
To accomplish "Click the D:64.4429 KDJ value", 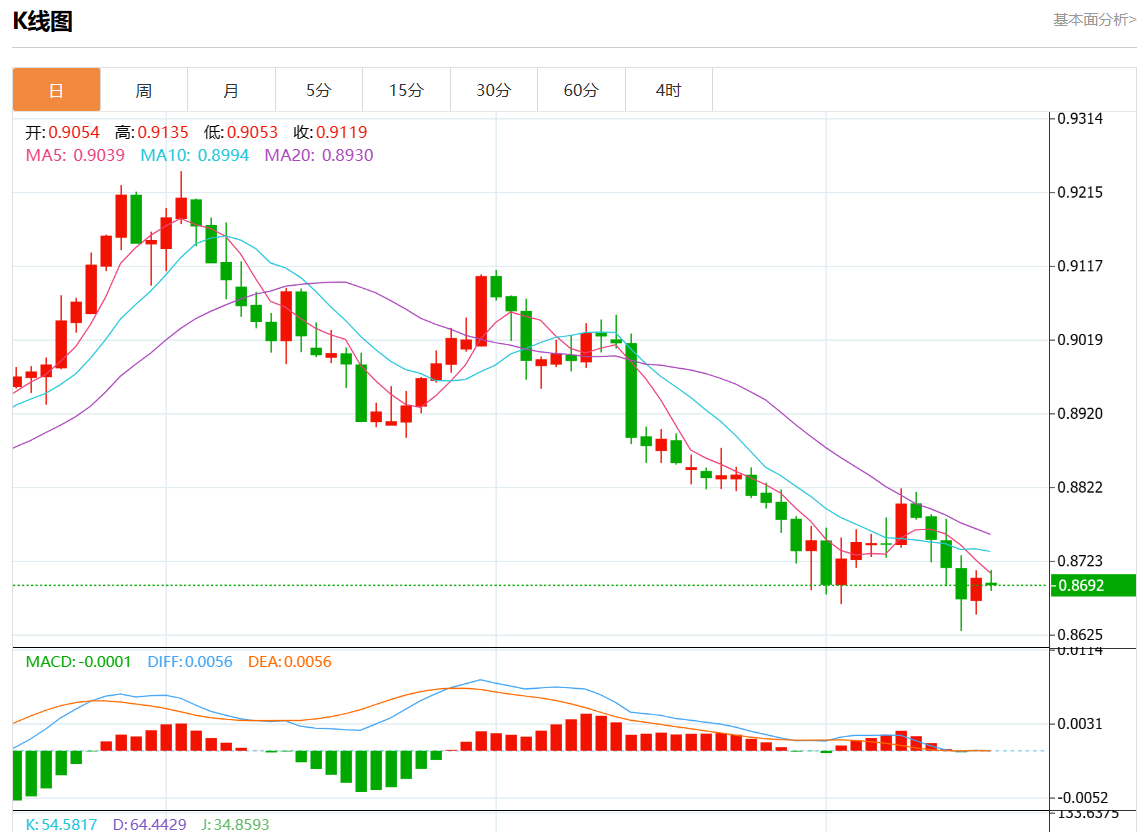I will point(149,824).
